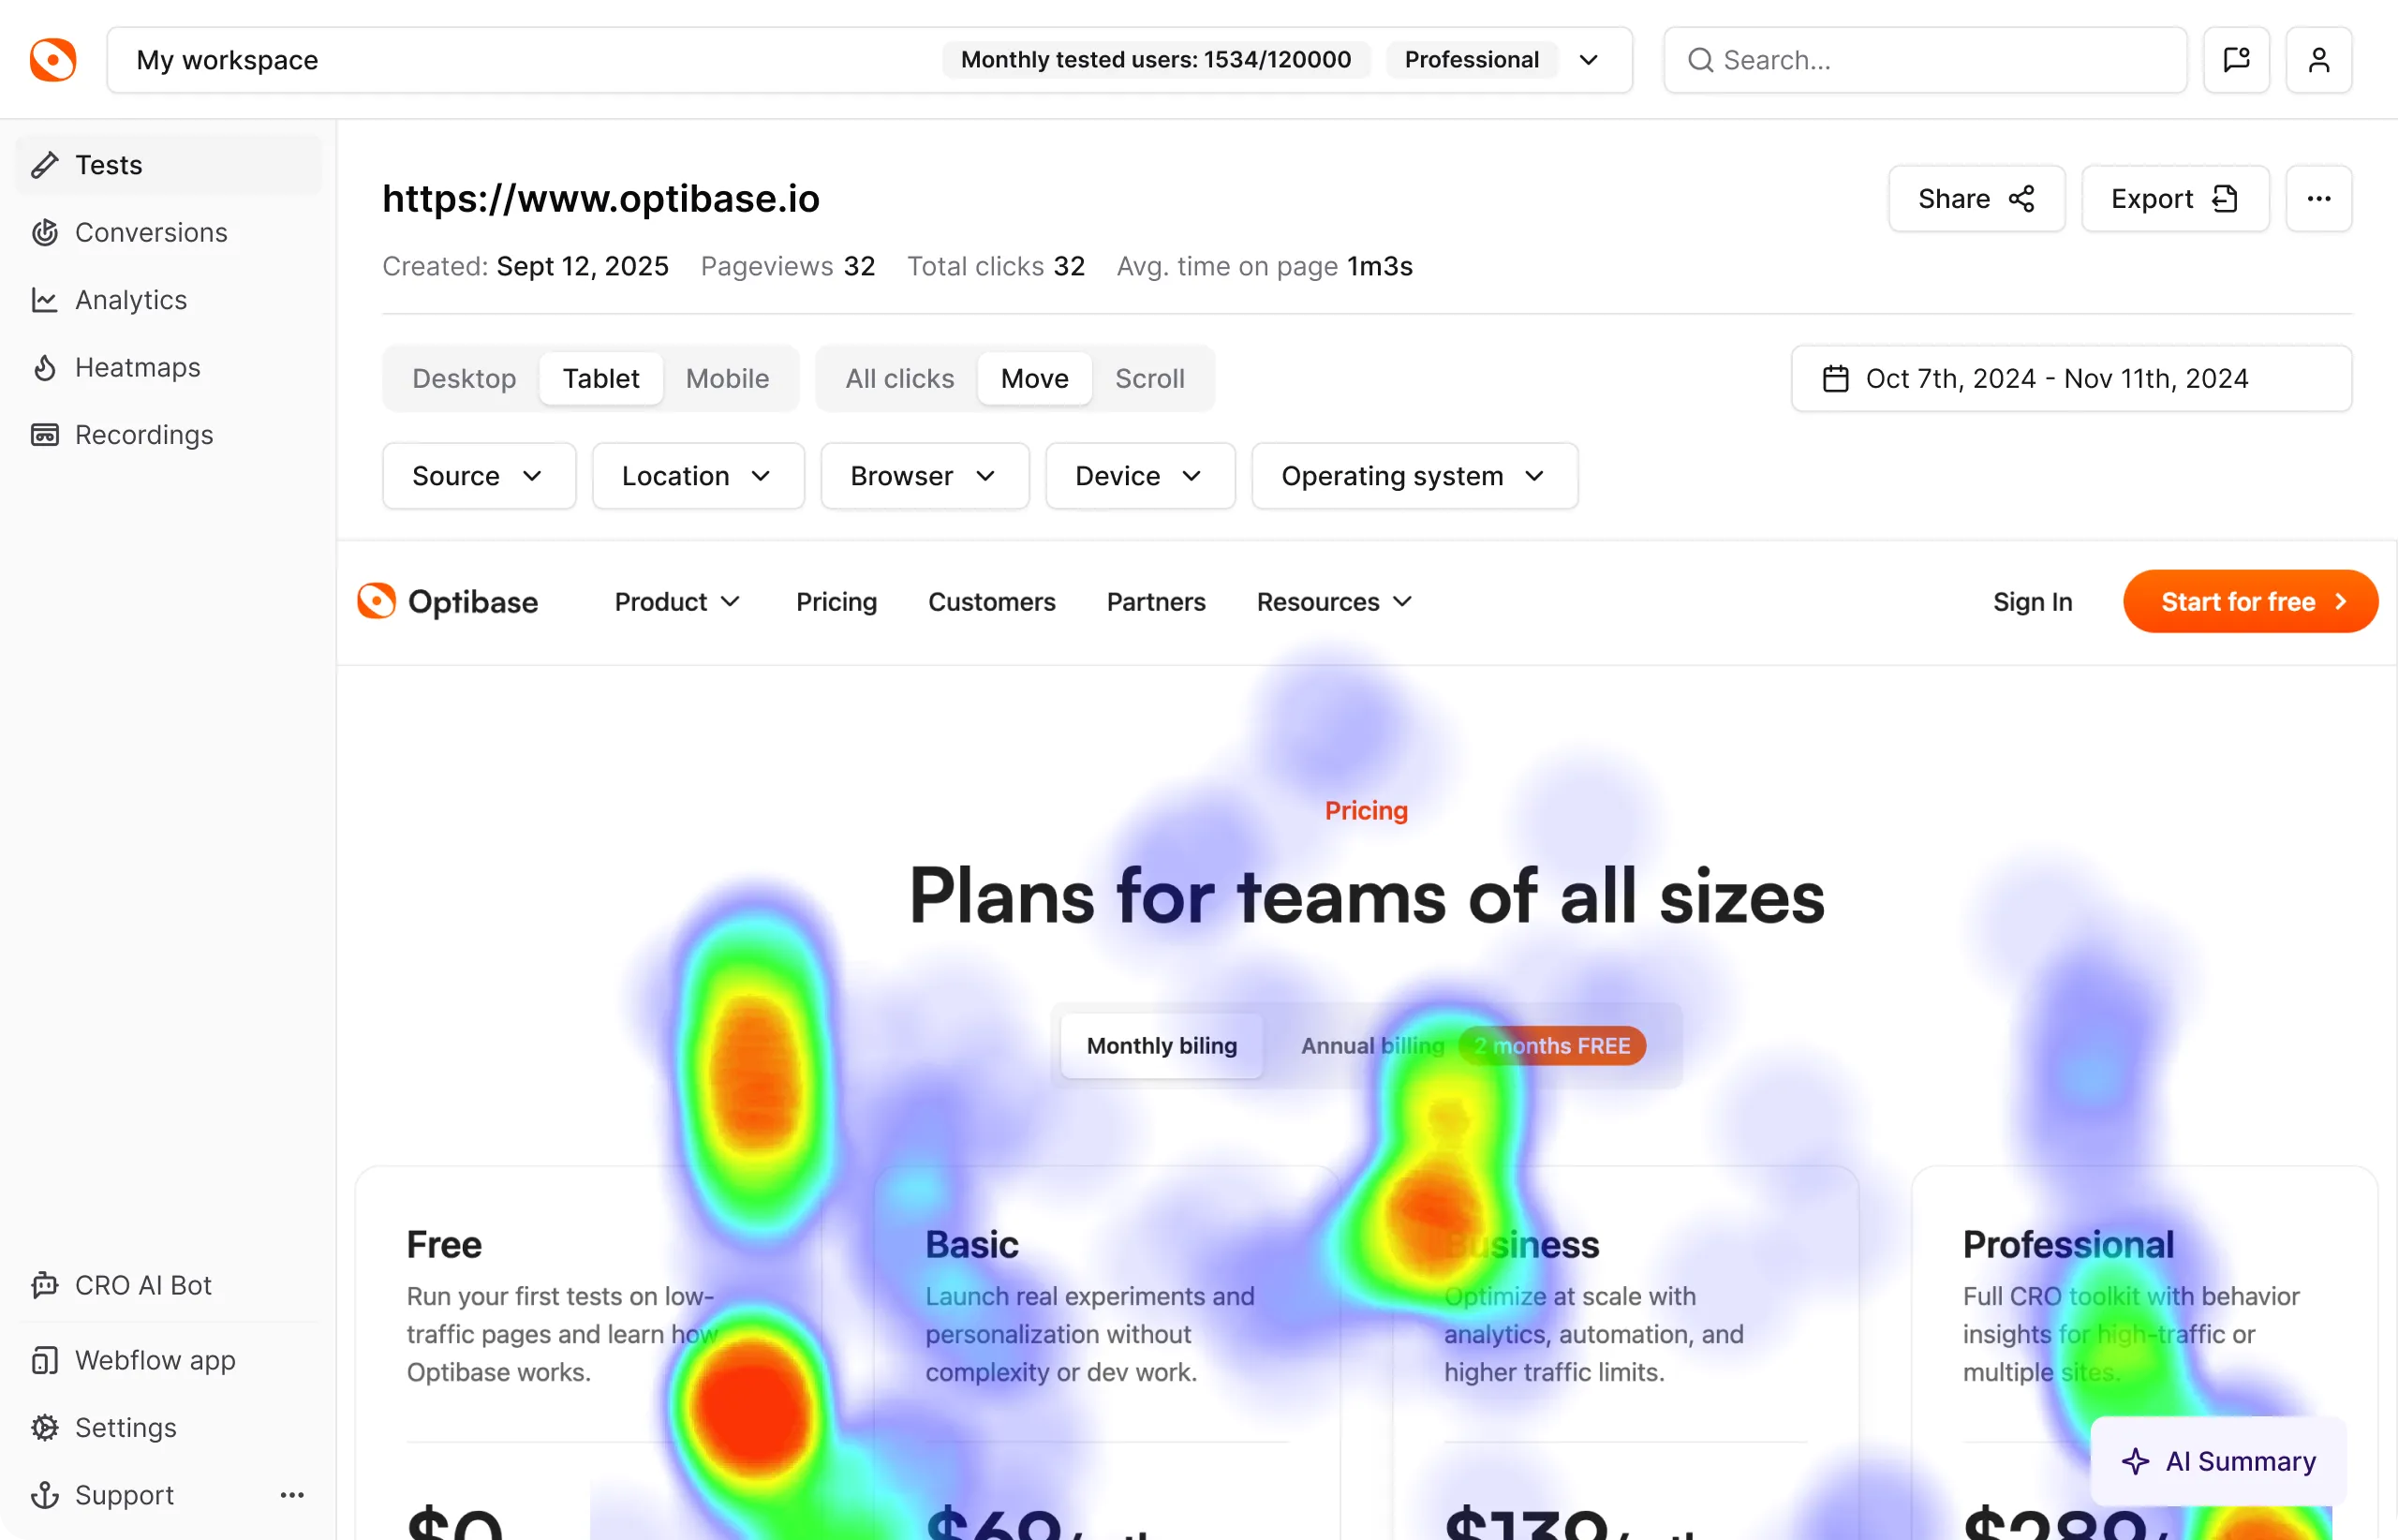Switch device view to Desktop
The height and width of the screenshot is (1540, 2398).
(x=464, y=379)
